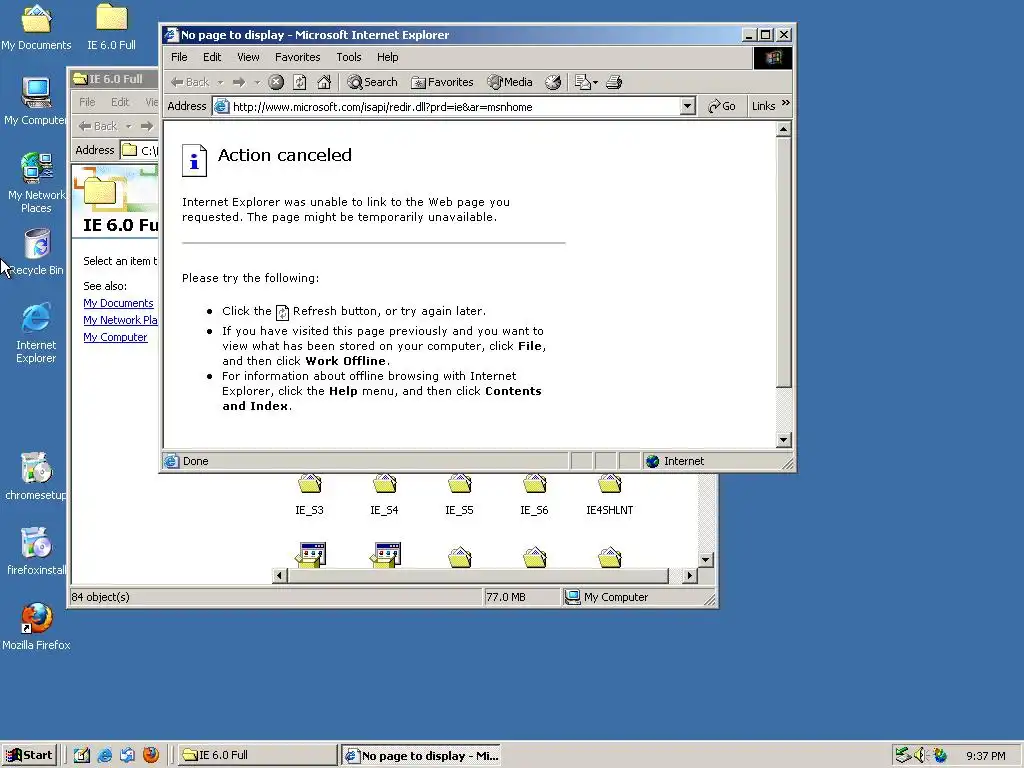The width and height of the screenshot is (1024, 768).
Task: Select the IE 6.0 Full desktop folder
Action: 112,27
